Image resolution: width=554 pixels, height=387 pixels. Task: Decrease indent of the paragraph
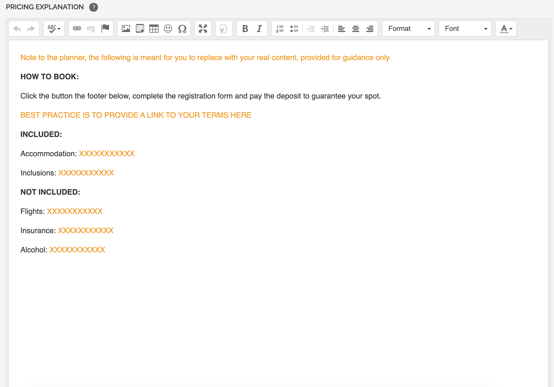click(x=311, y=29)
